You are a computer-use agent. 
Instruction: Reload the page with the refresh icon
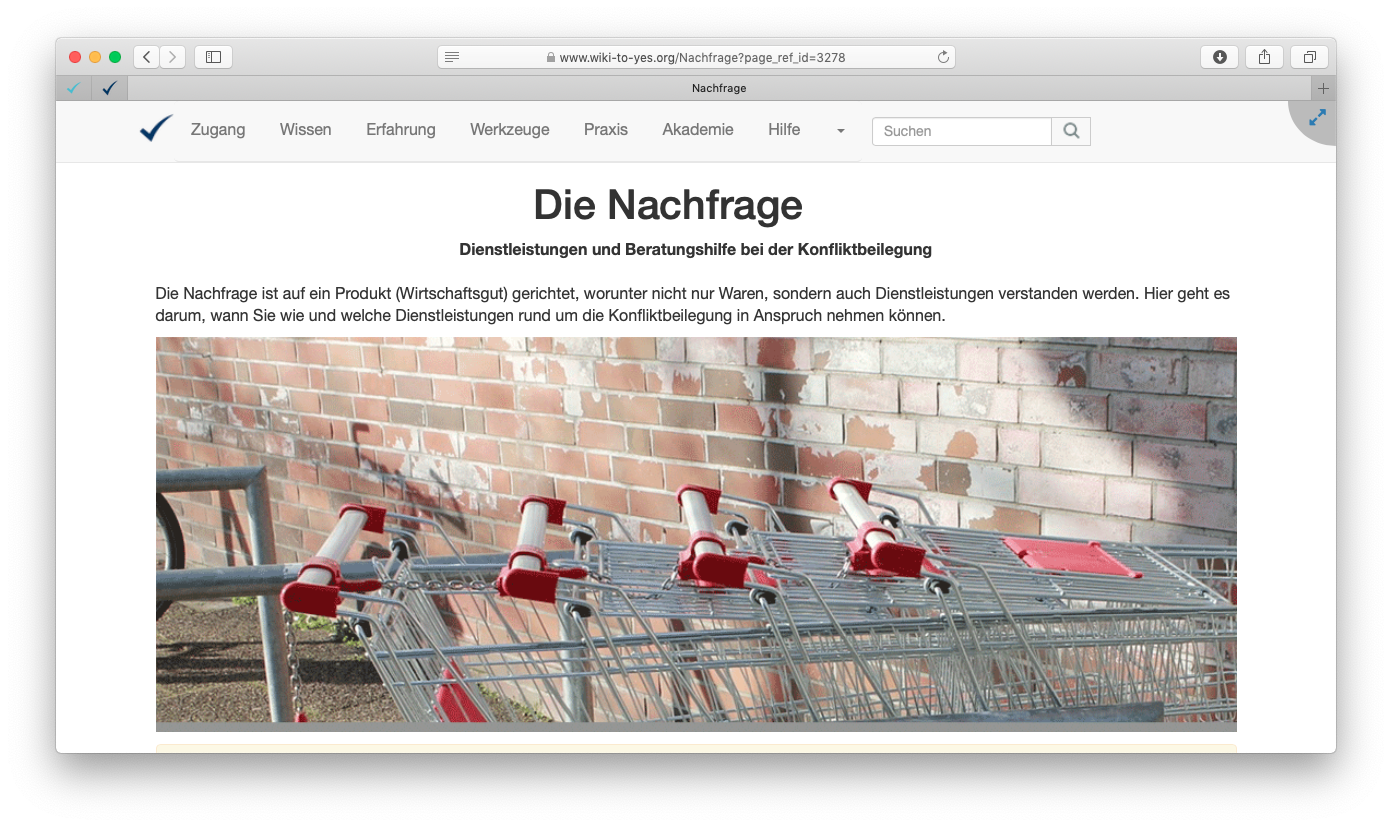pyautogui.click(x=942, y=57)
